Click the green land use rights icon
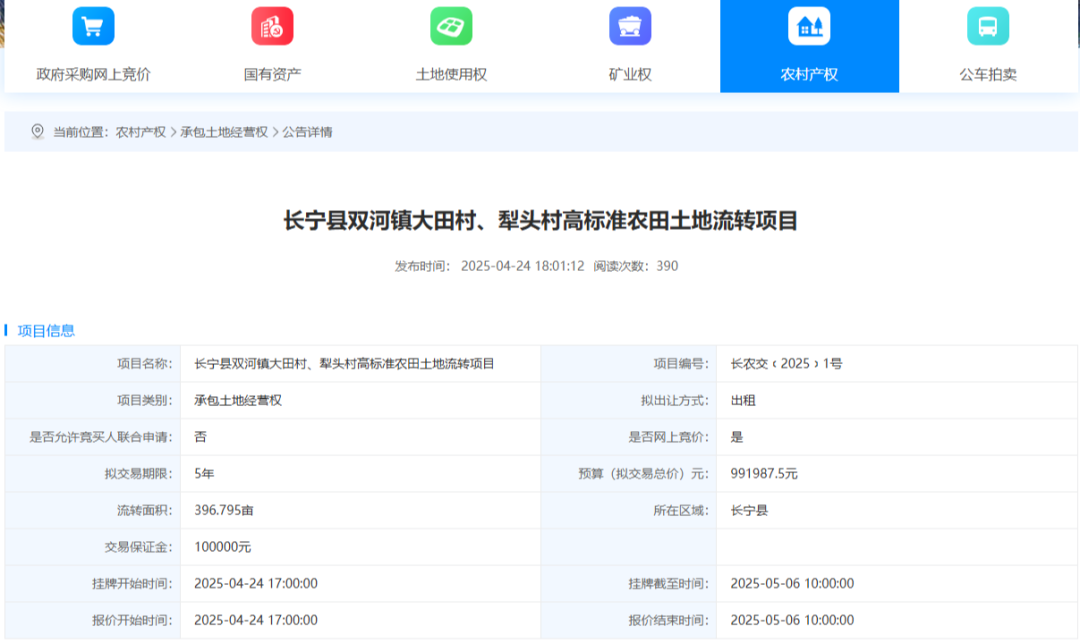 click(451, 27)
